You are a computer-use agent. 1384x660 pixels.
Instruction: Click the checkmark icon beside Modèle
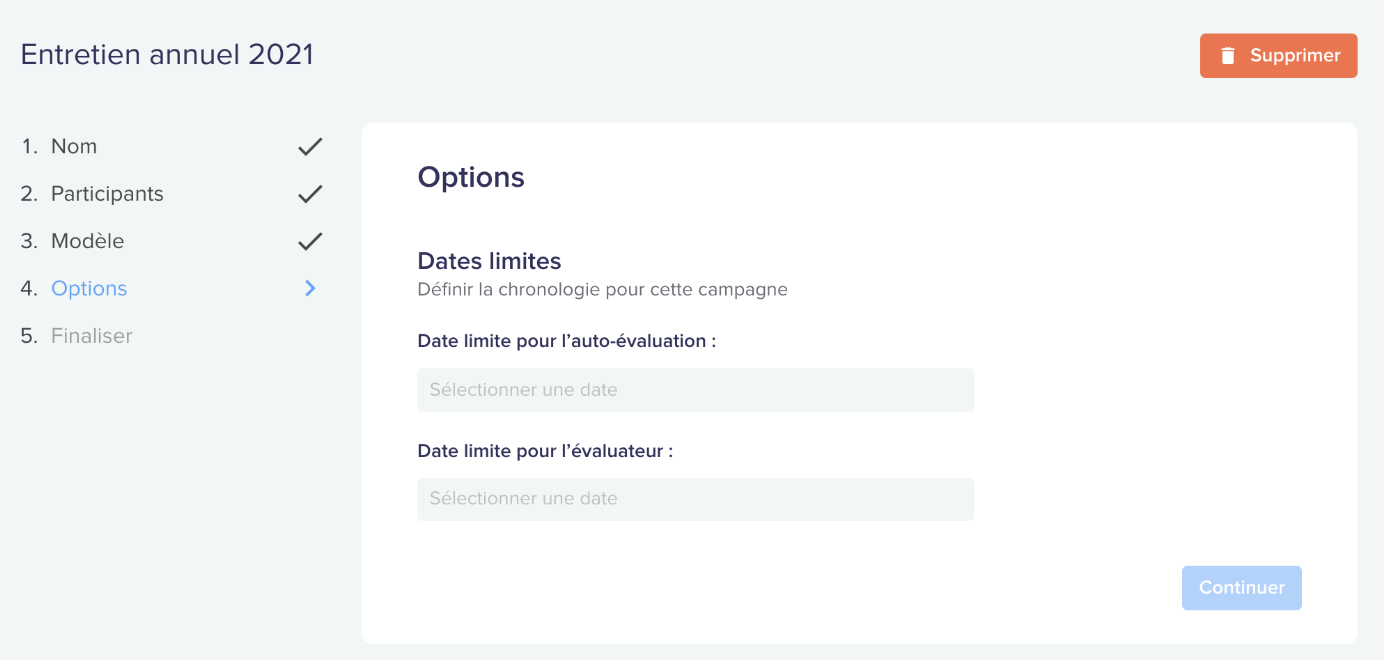(x=310, y=241)
